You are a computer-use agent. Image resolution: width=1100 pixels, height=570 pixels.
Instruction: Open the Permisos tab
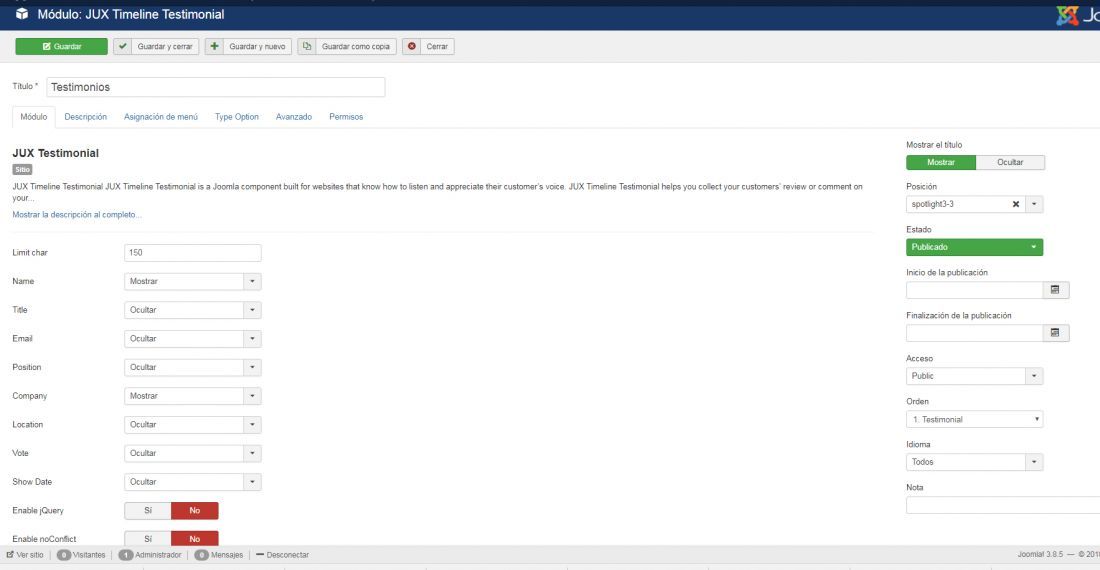coord(346,117)
